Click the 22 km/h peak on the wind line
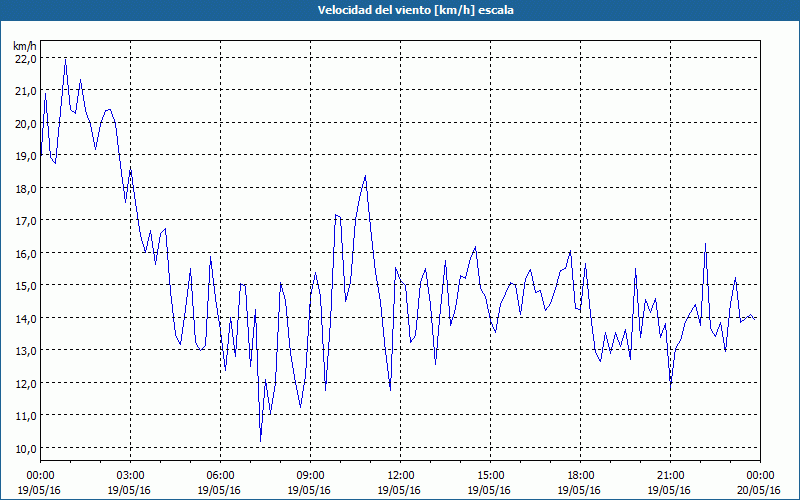 (x=65, y=60)
